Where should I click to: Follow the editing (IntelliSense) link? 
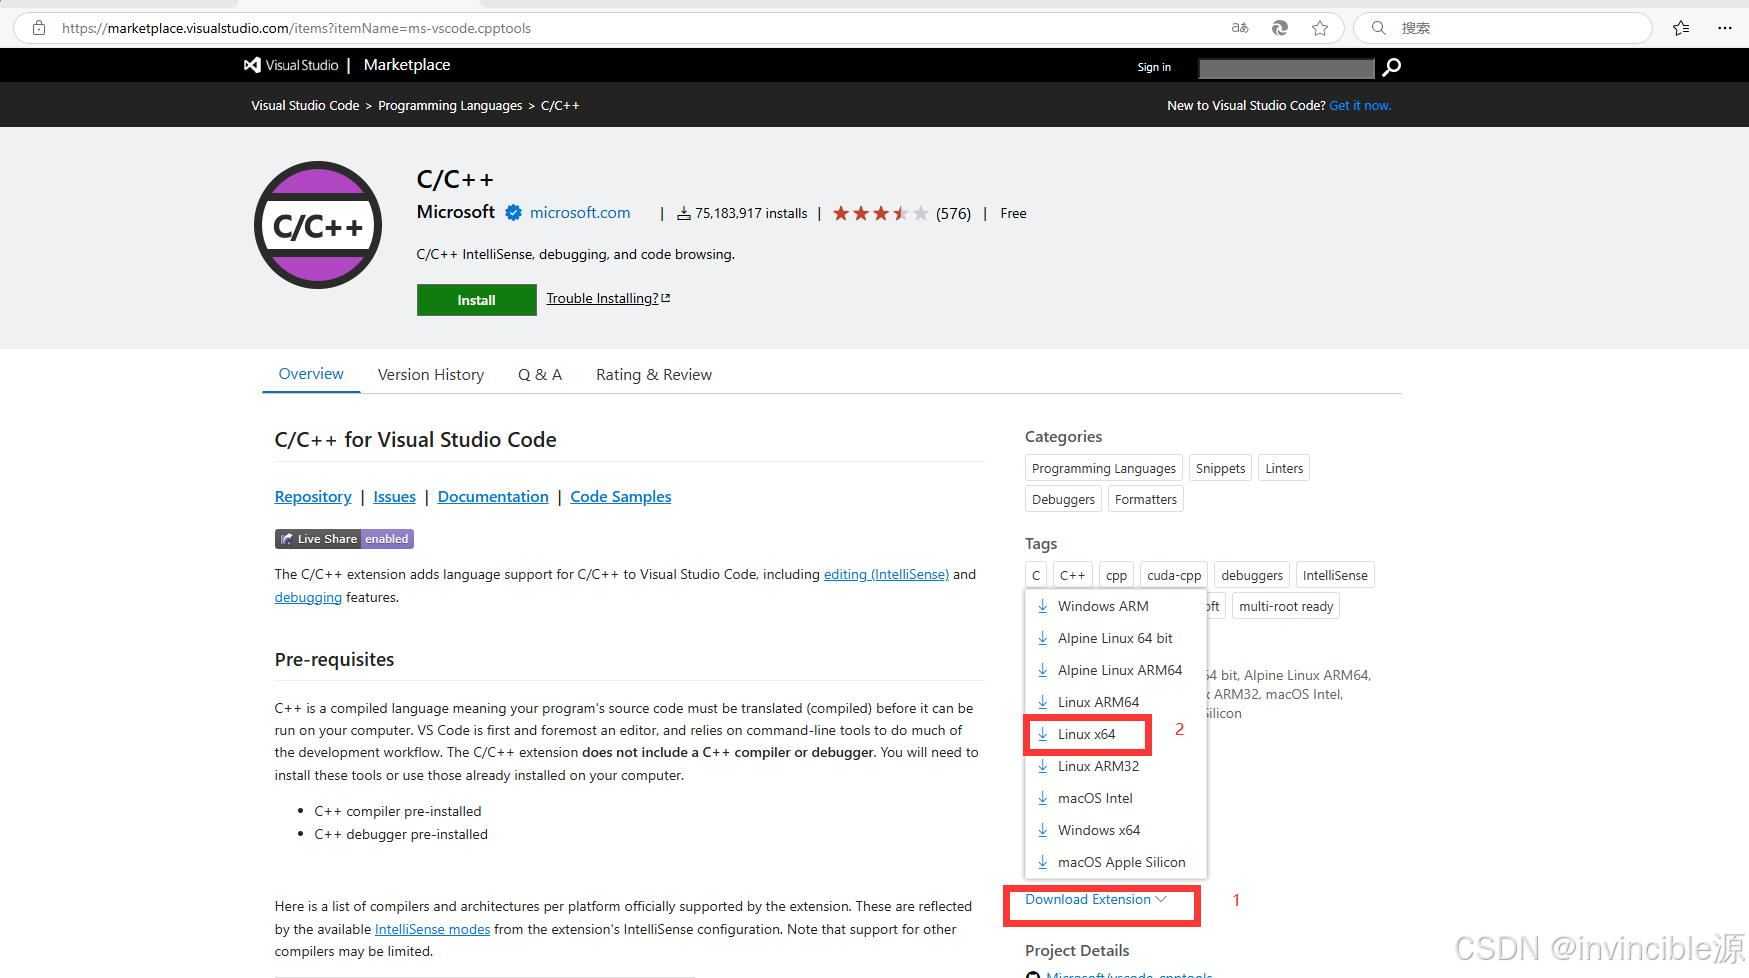tap(886, 575)
